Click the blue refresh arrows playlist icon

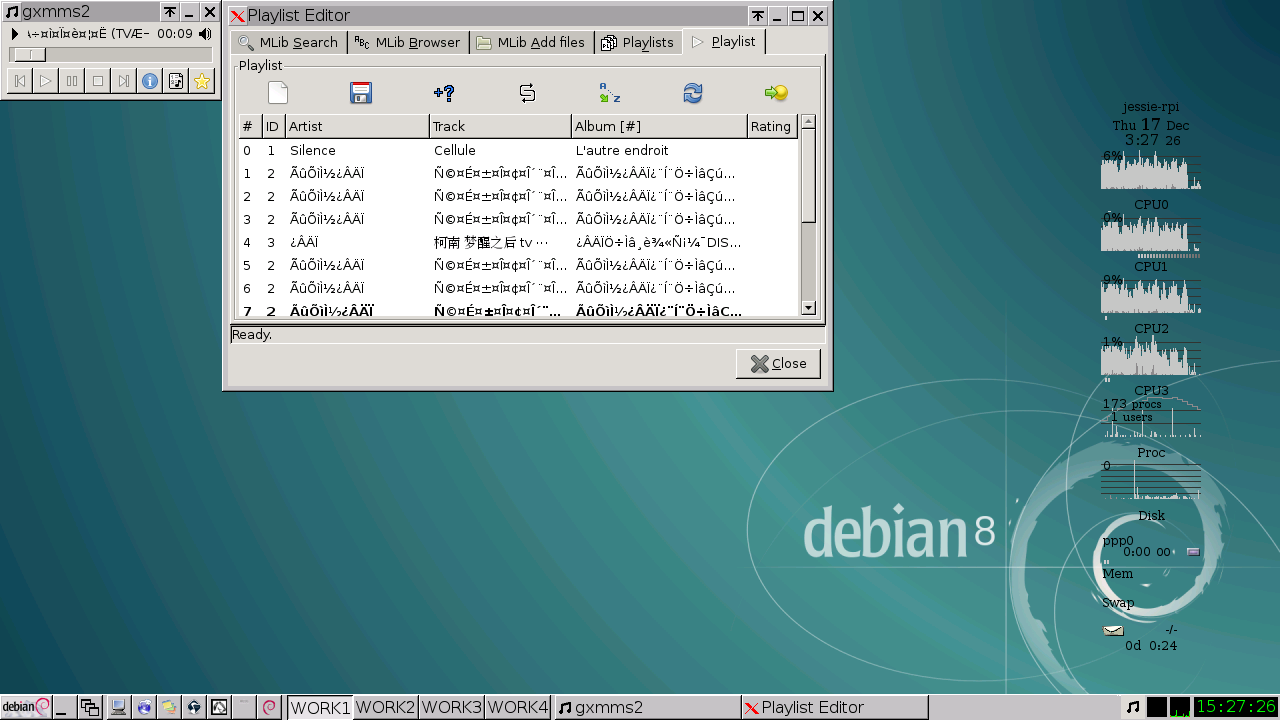tap(693, 93)
